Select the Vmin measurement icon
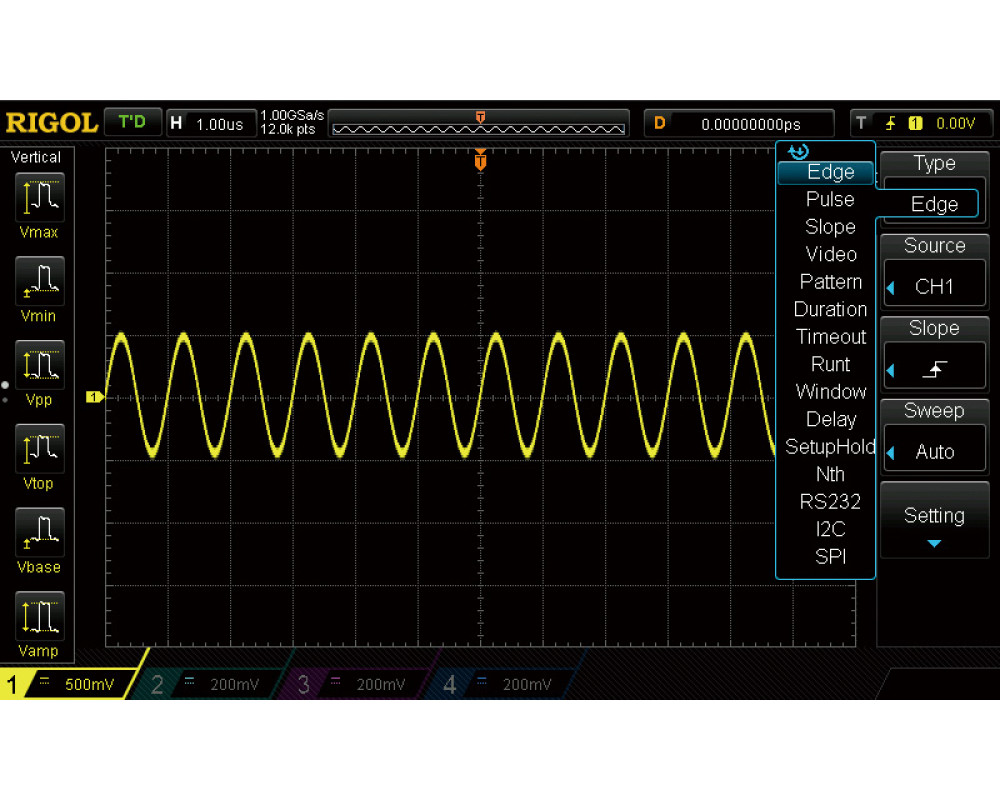This screenshot has height=800, width=1000. (40, 282)
